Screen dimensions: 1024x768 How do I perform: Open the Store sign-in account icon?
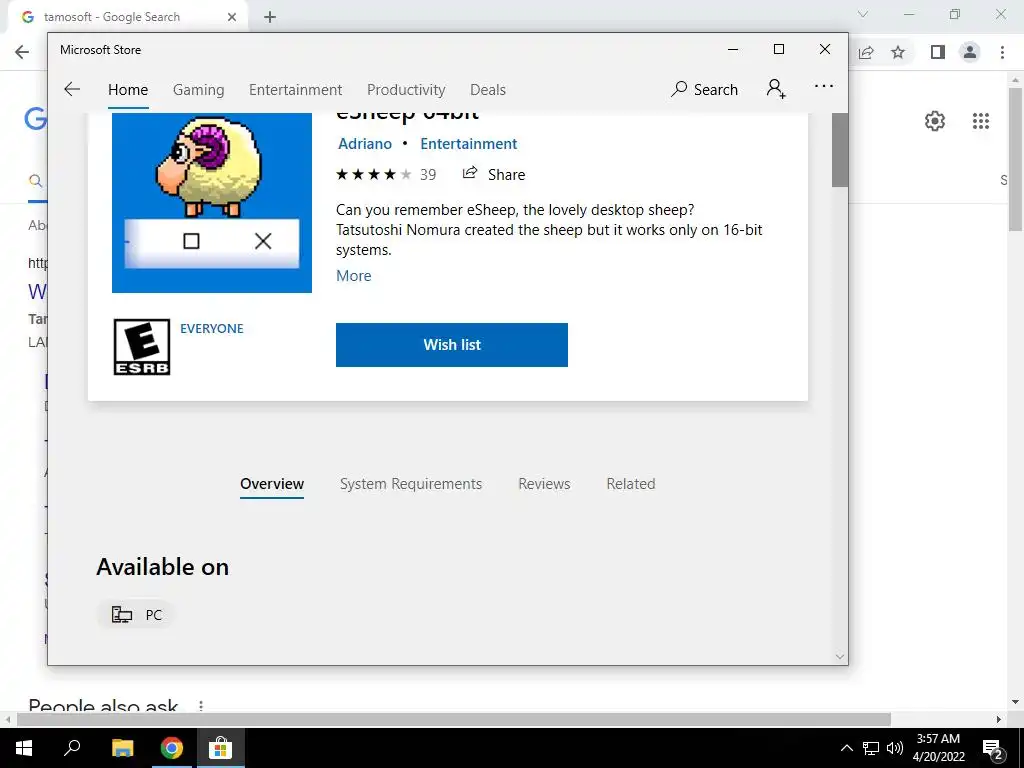(x=776, y=88)
